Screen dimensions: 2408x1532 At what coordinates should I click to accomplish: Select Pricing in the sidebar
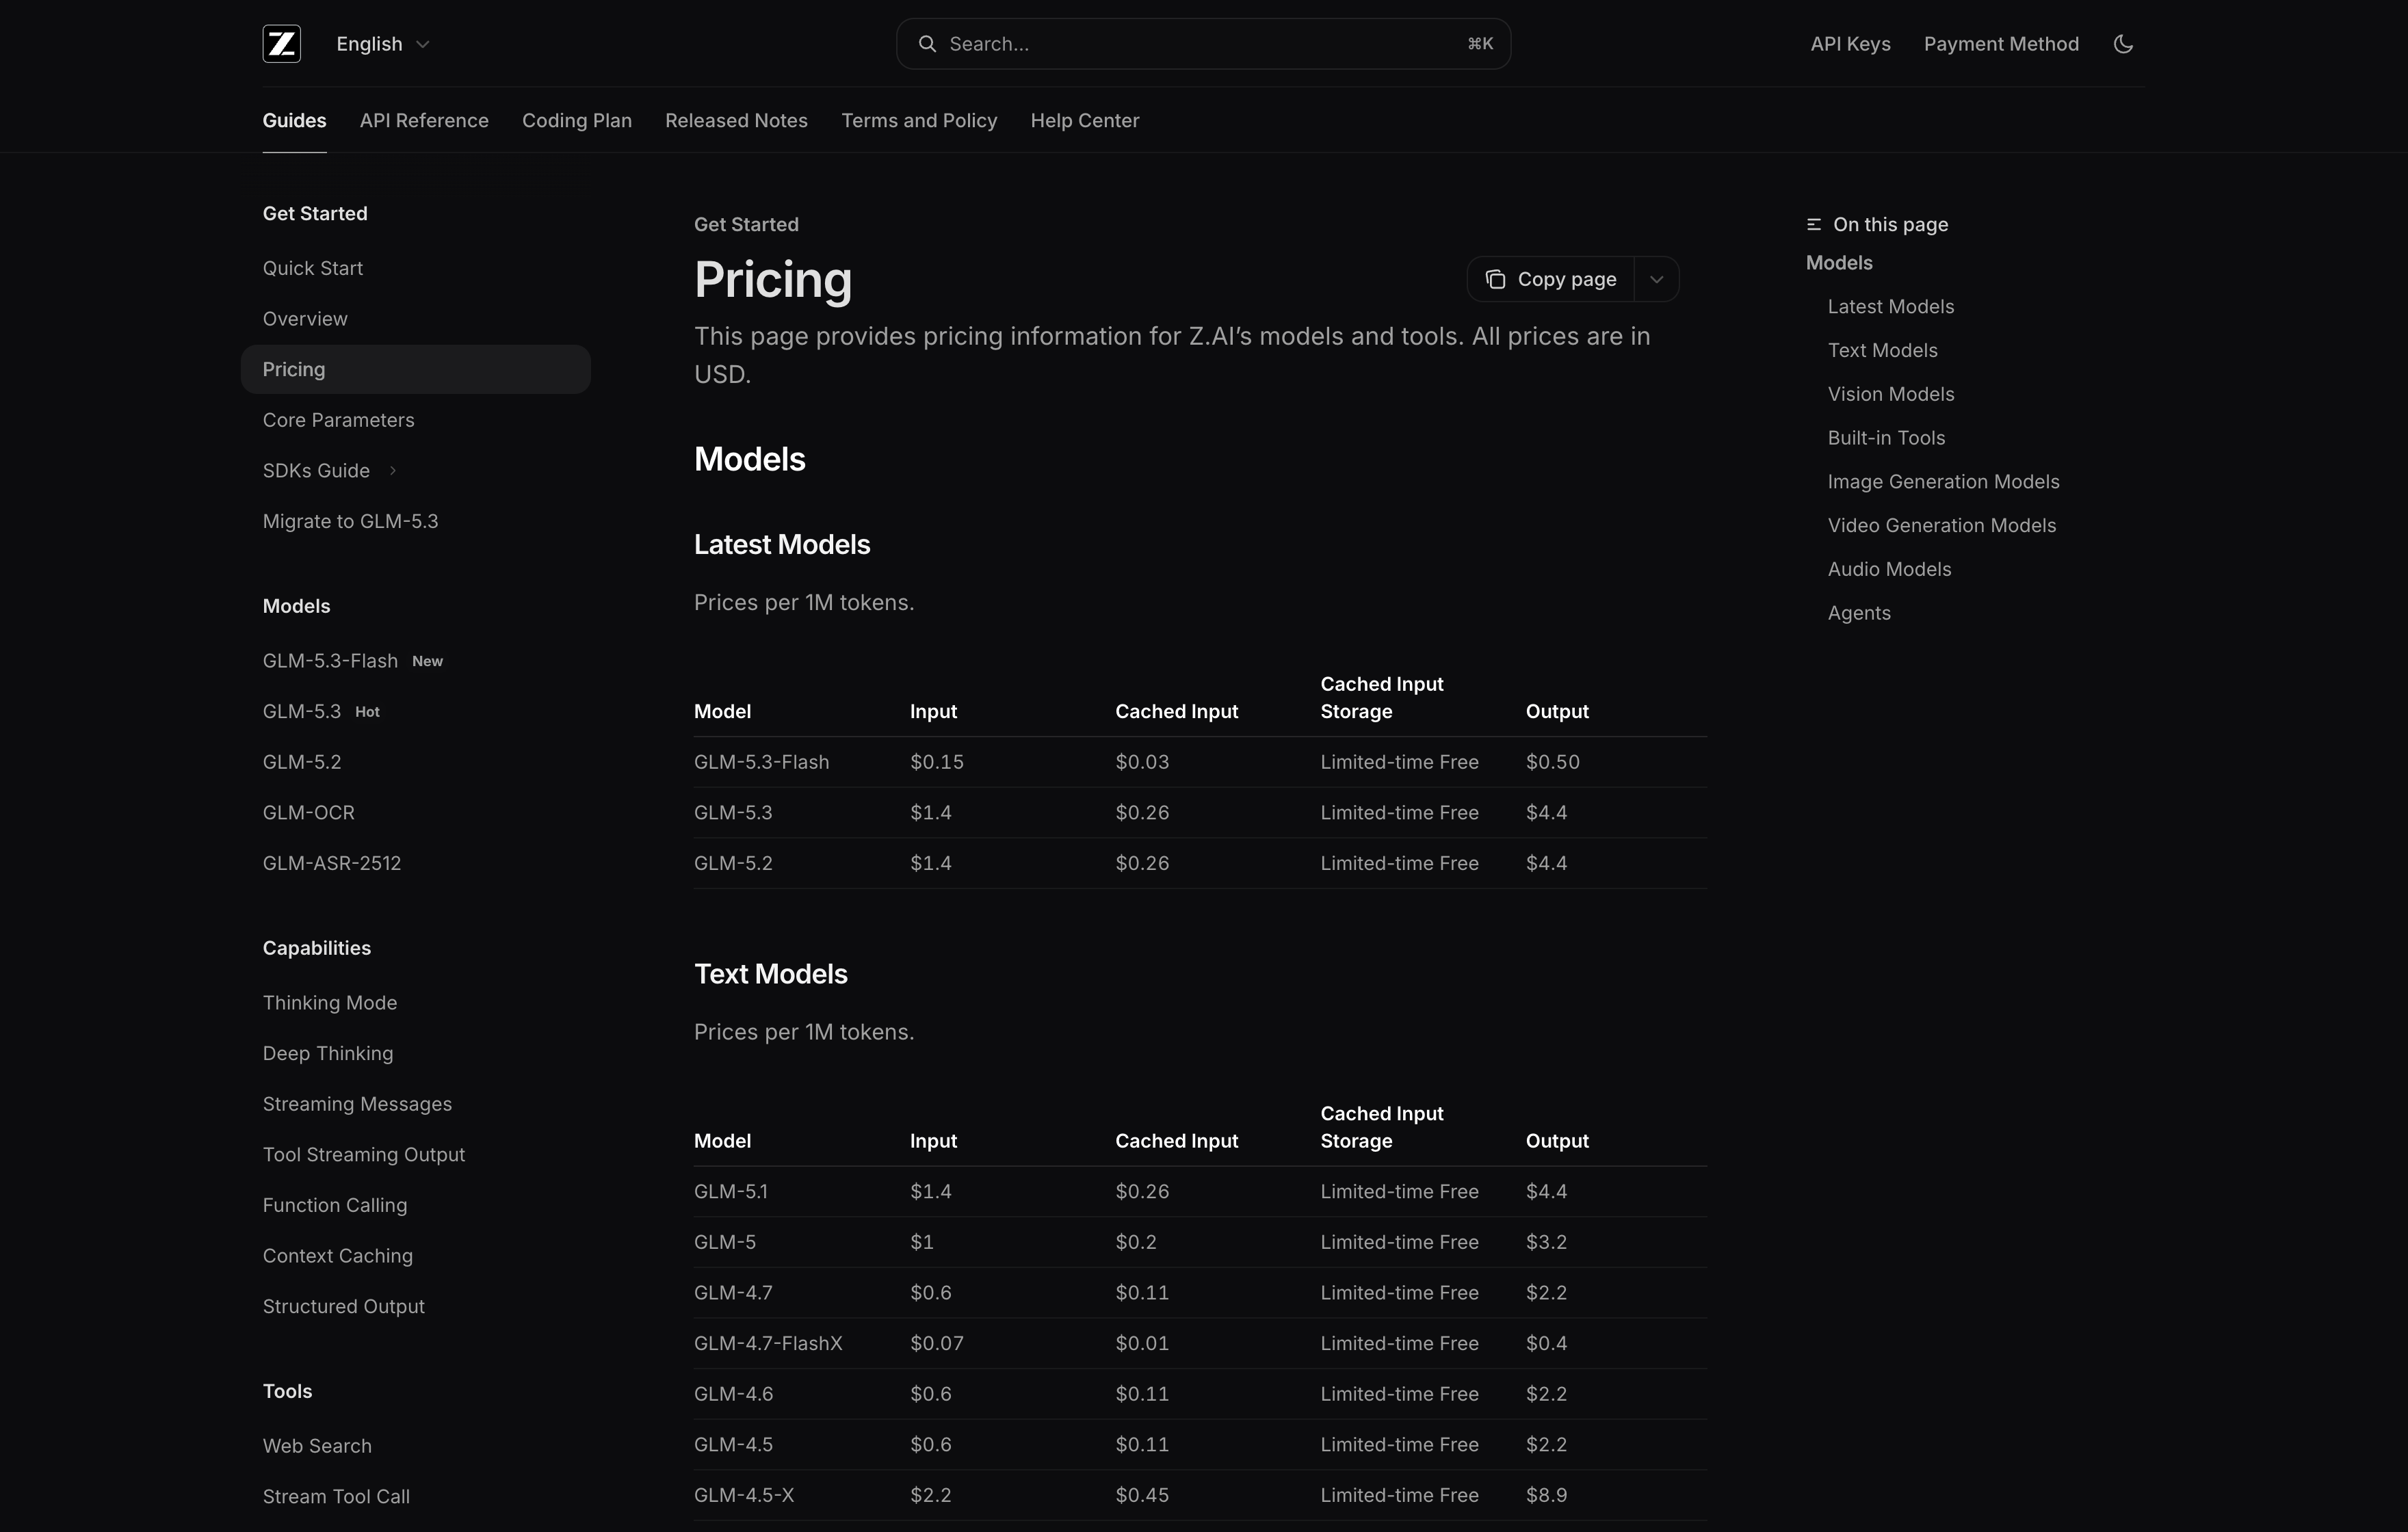click(x=415, y=370)
